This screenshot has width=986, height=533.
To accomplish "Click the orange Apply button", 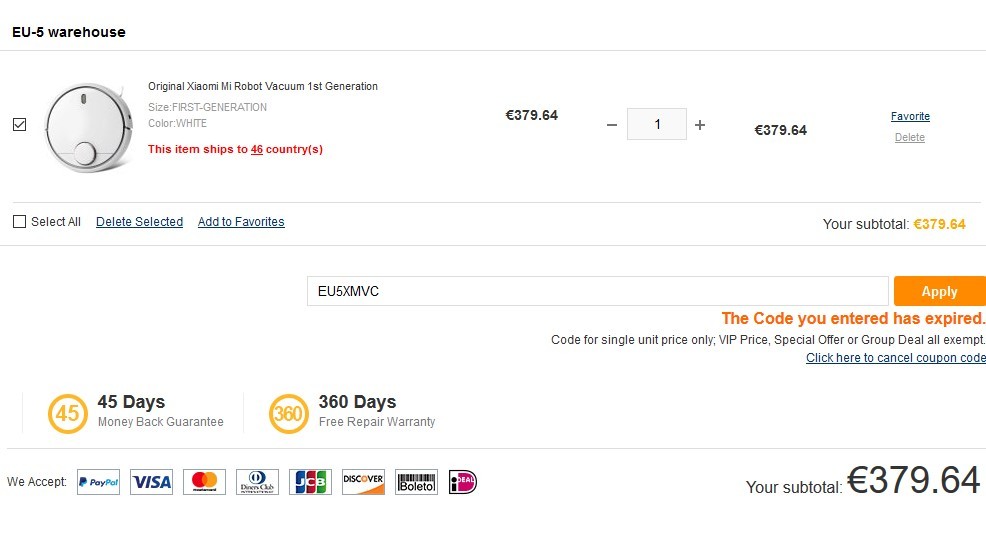I will click(x=939, y=291).
